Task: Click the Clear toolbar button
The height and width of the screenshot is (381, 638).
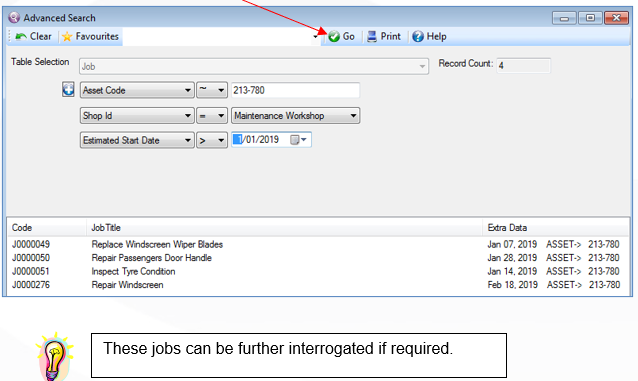Action: point(33,37)
